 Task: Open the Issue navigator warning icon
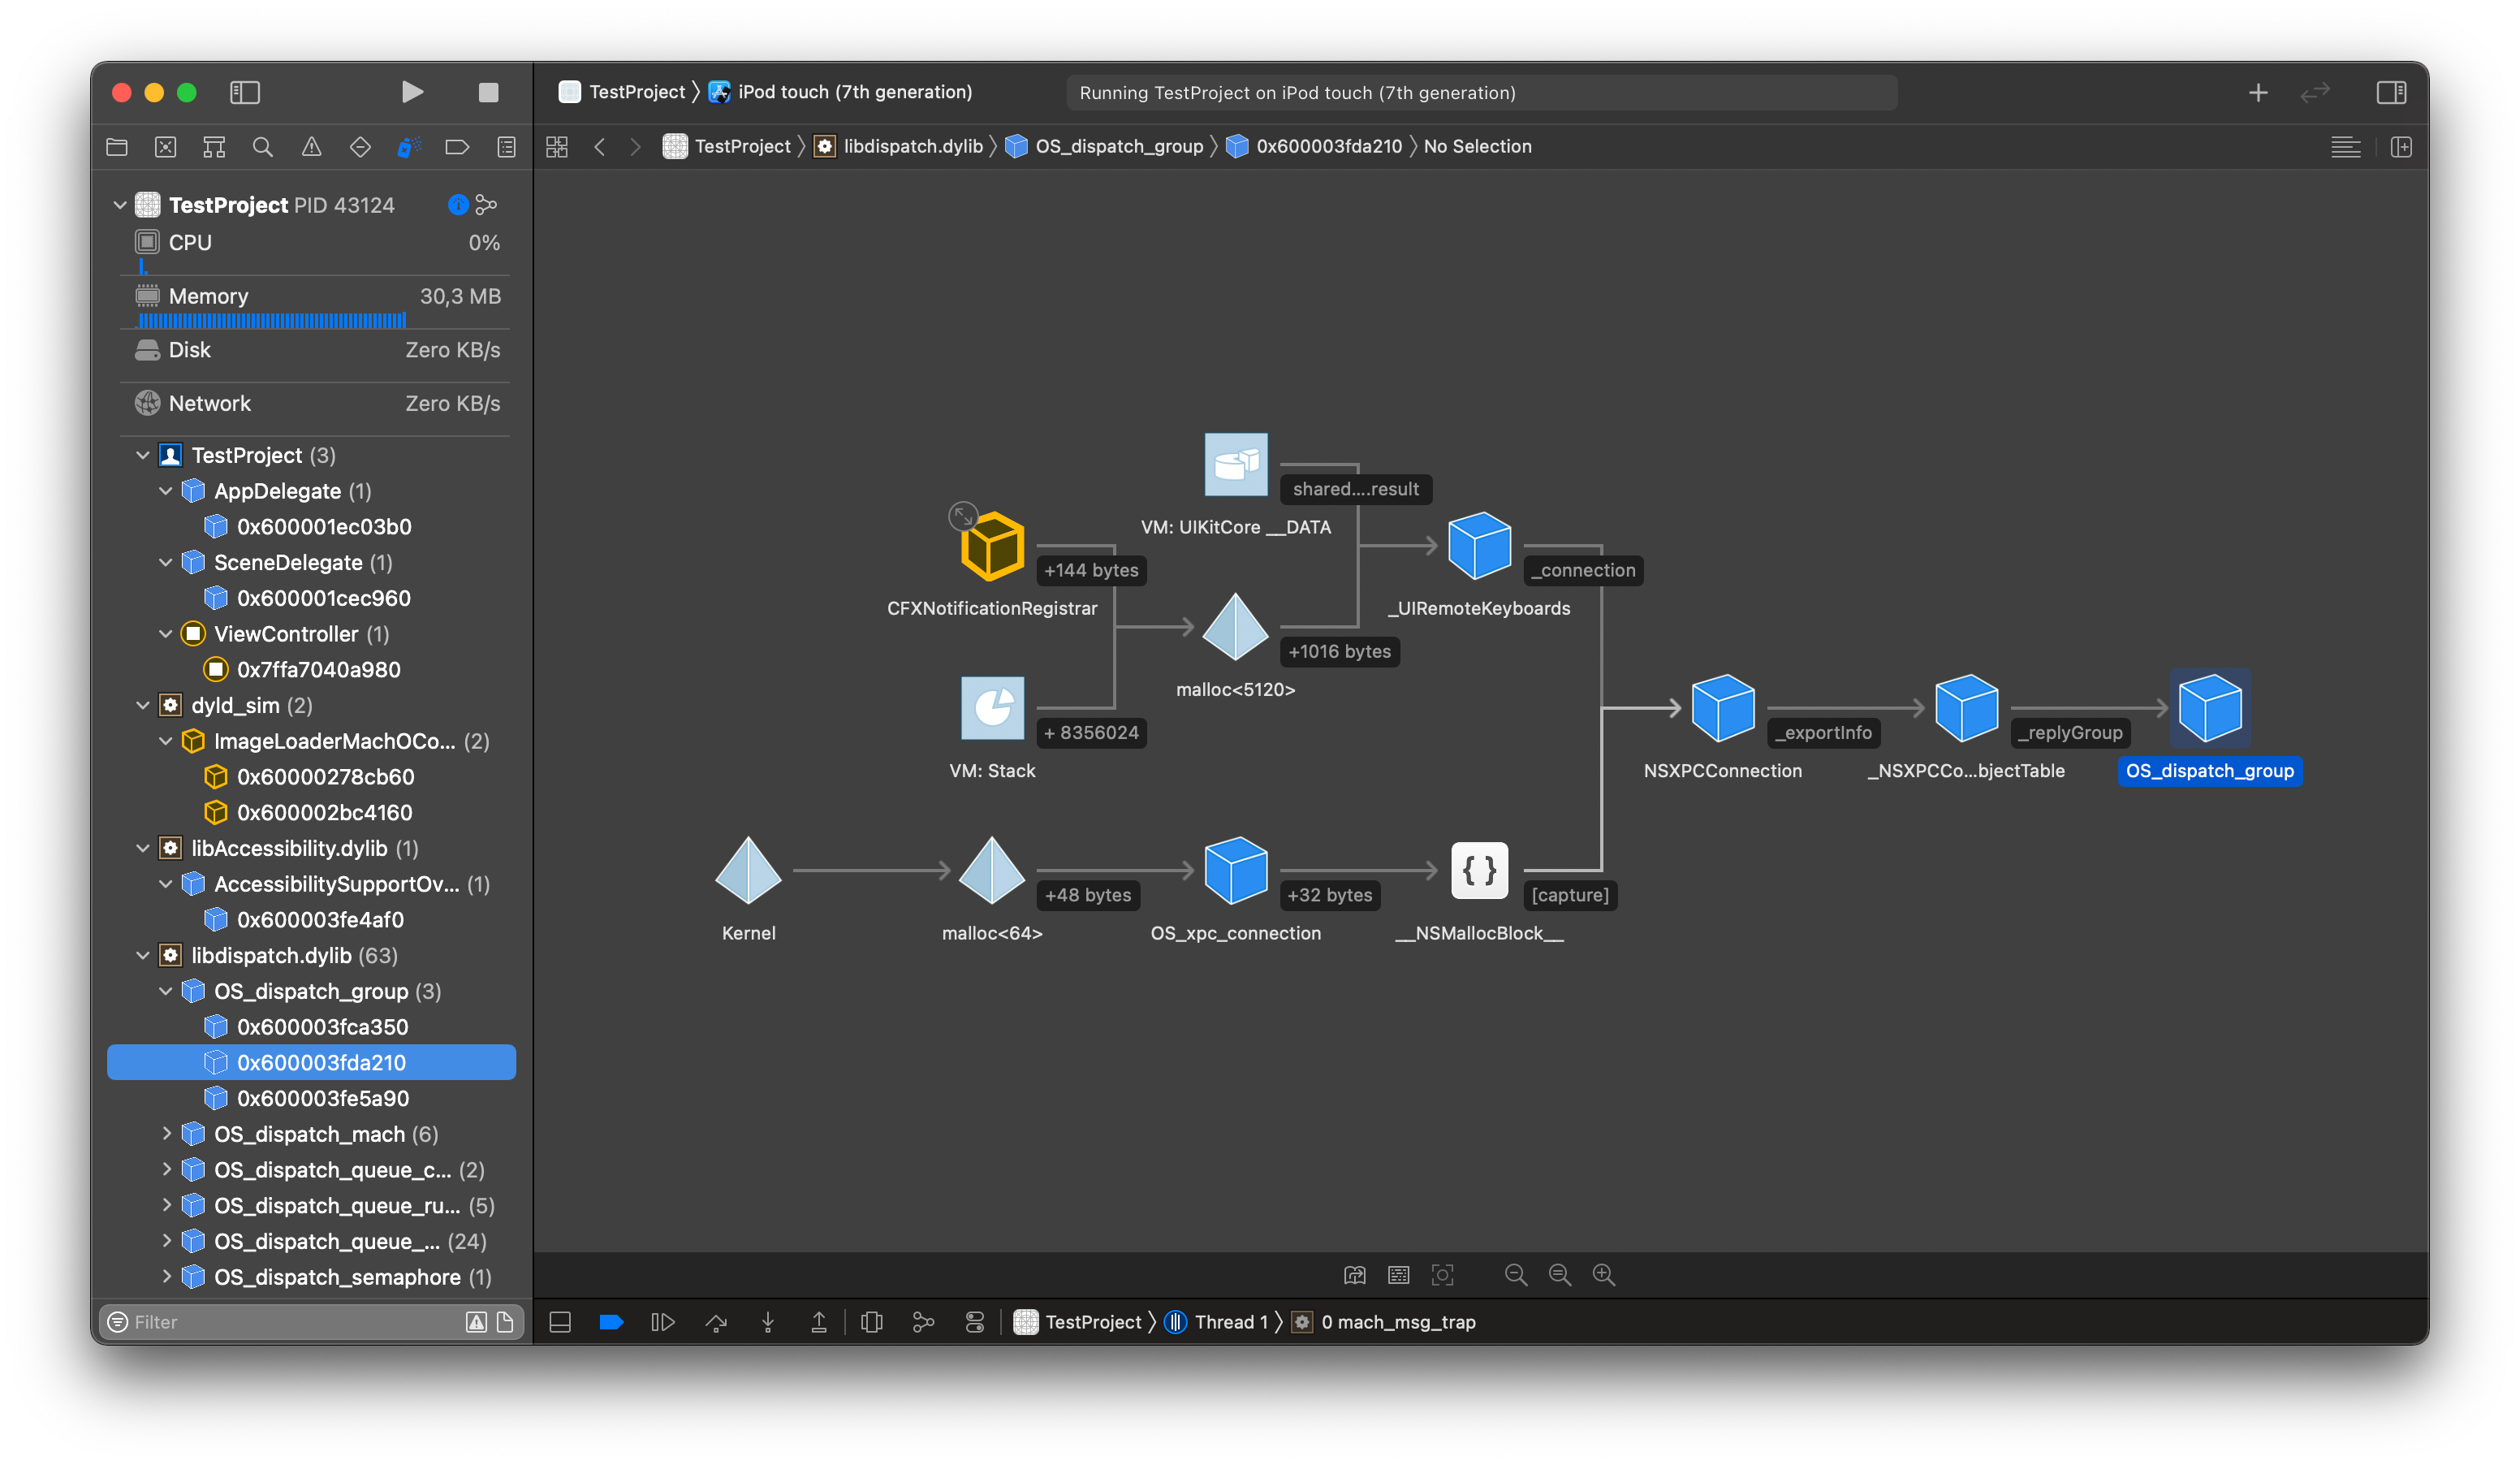[312, 147]
